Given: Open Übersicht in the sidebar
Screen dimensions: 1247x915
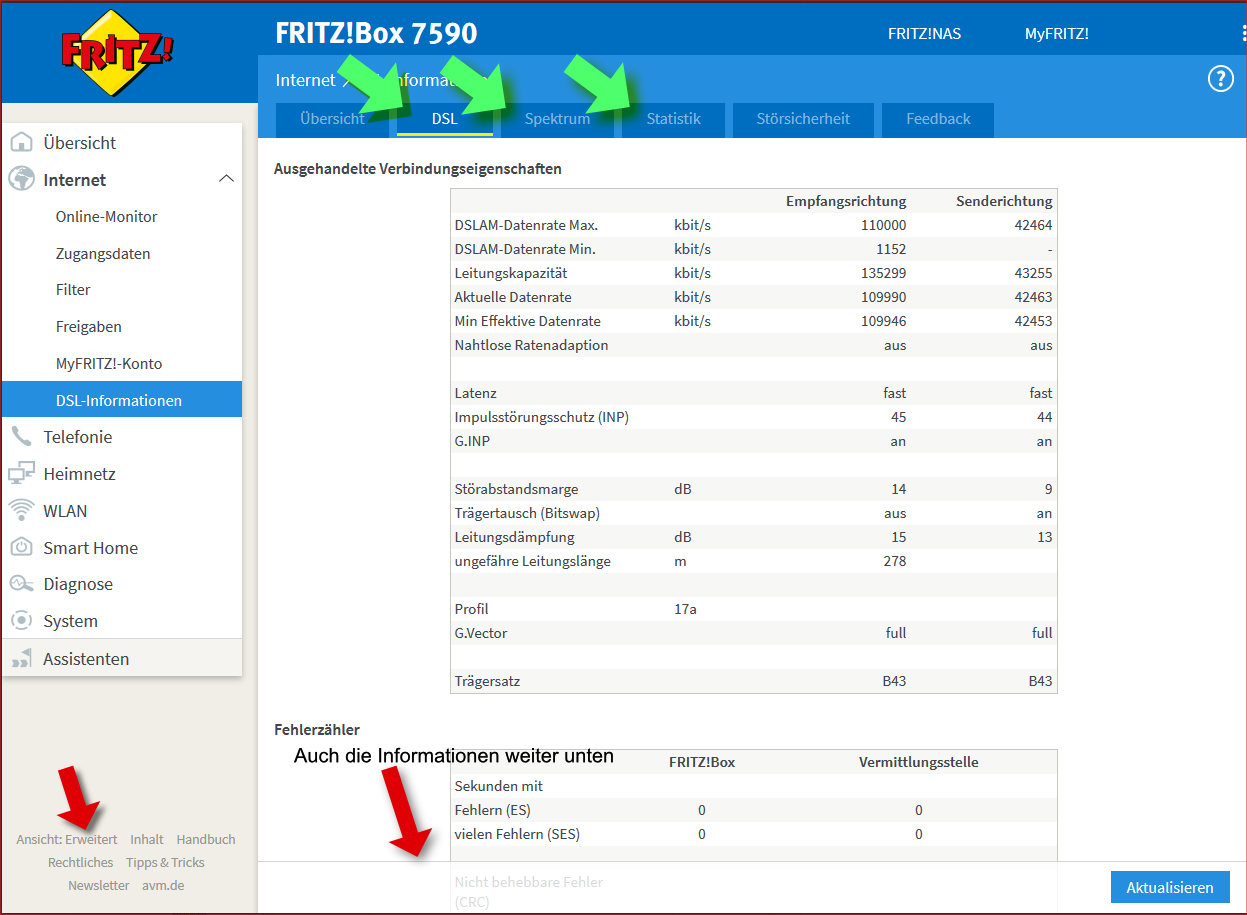Looking at the screenshot, I should point(80,143).
